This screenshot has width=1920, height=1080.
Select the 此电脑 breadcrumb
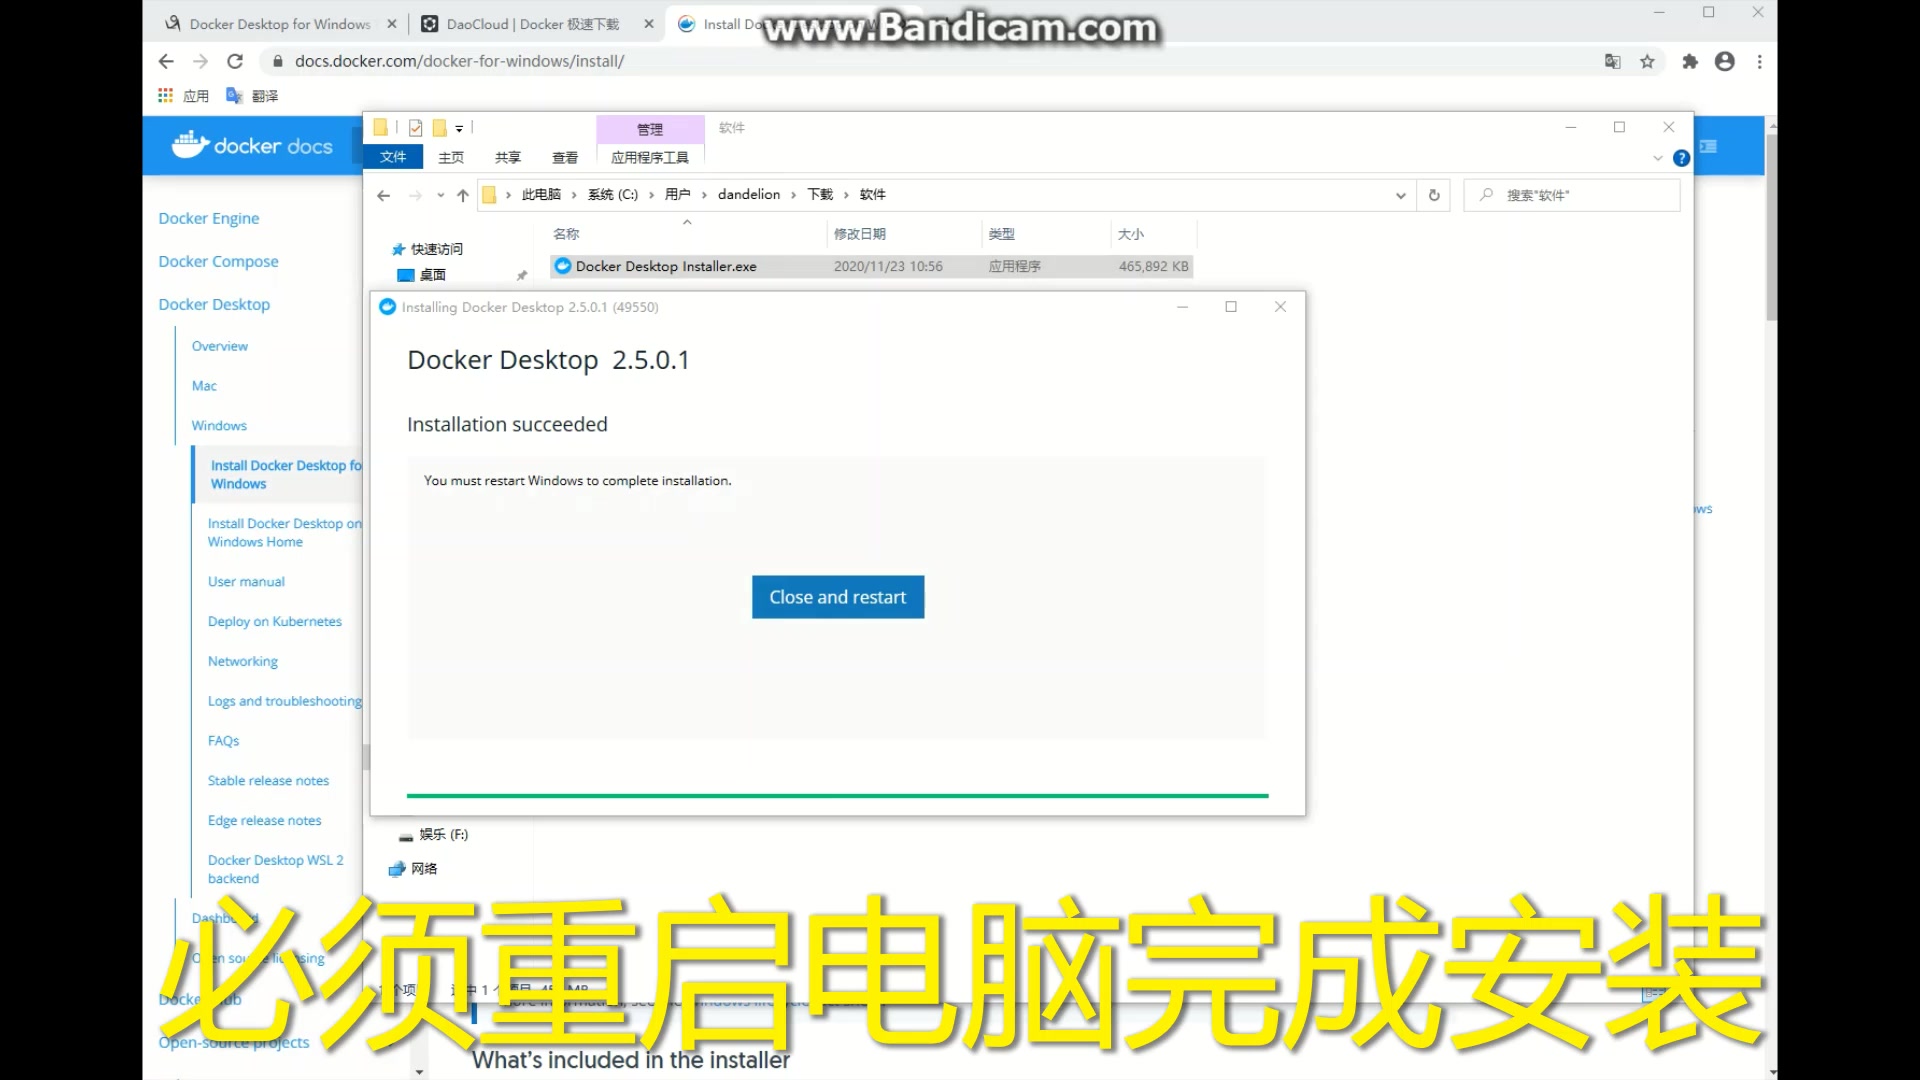pyautogui.click(x=541, y=194)
